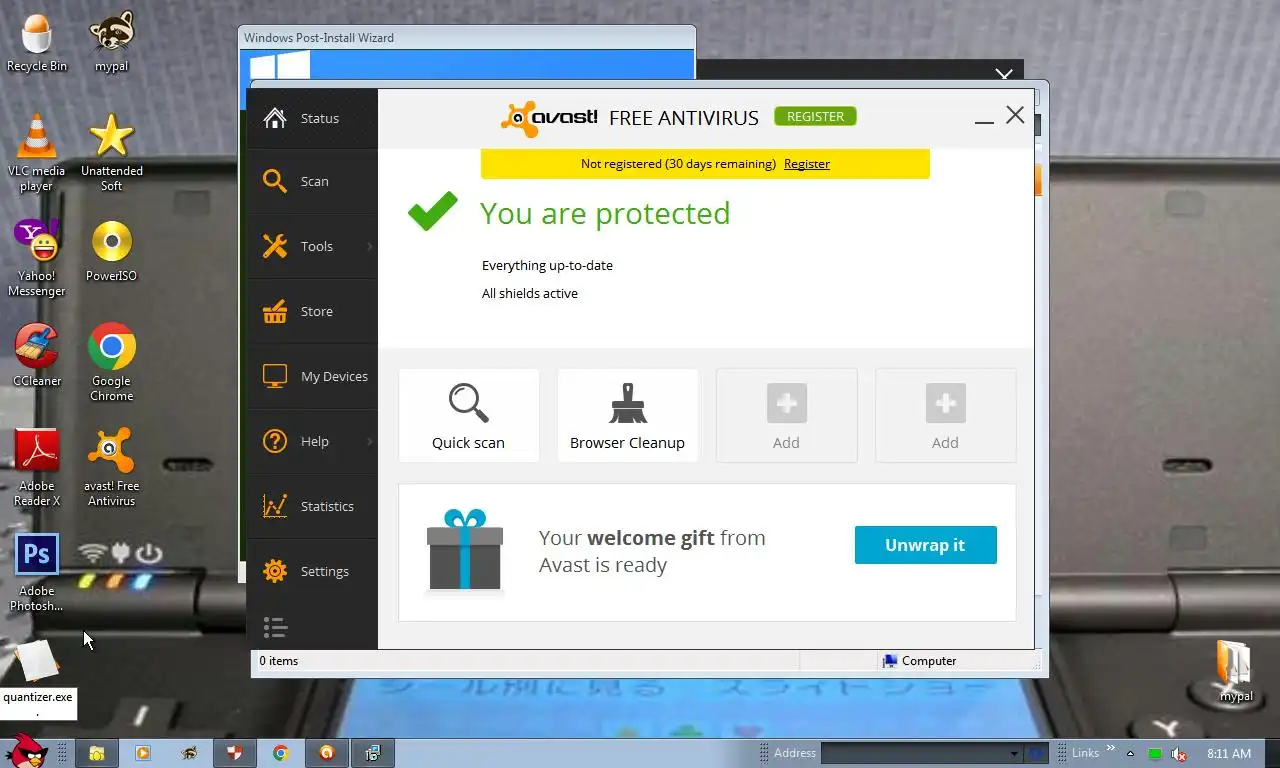
Task: Open Yahoo! Messenger desktop icon
Action: click(x=37, y=258)
